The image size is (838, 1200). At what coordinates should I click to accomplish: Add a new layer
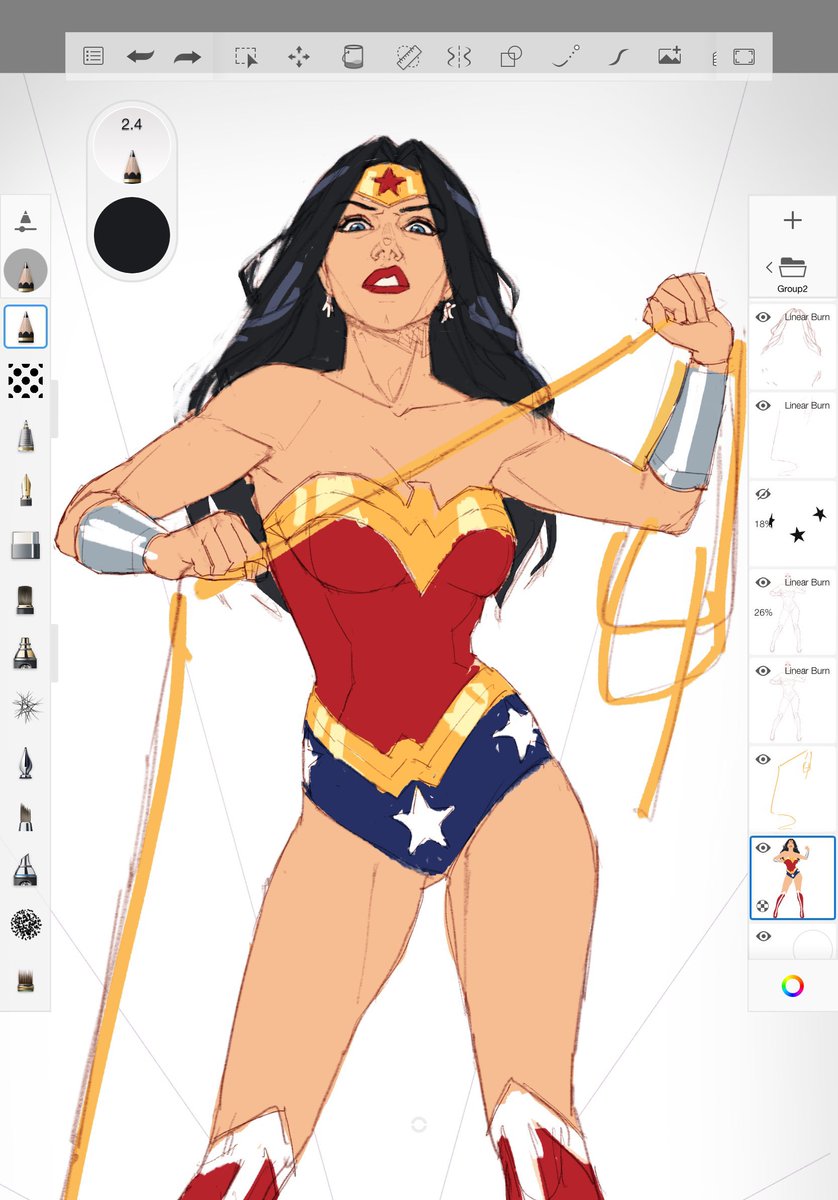click(x=792, y=221)
